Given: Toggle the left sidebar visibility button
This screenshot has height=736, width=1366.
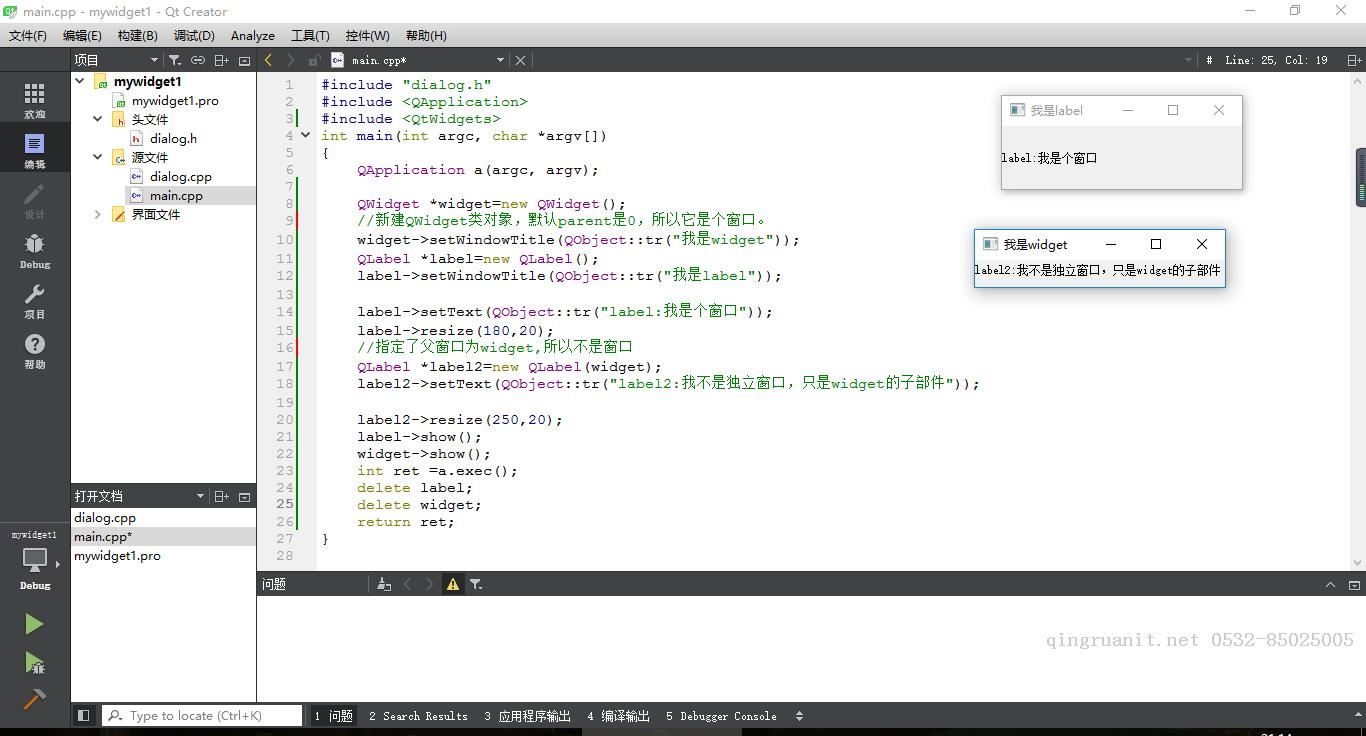Looking at the screenshot, I should 84,716.
